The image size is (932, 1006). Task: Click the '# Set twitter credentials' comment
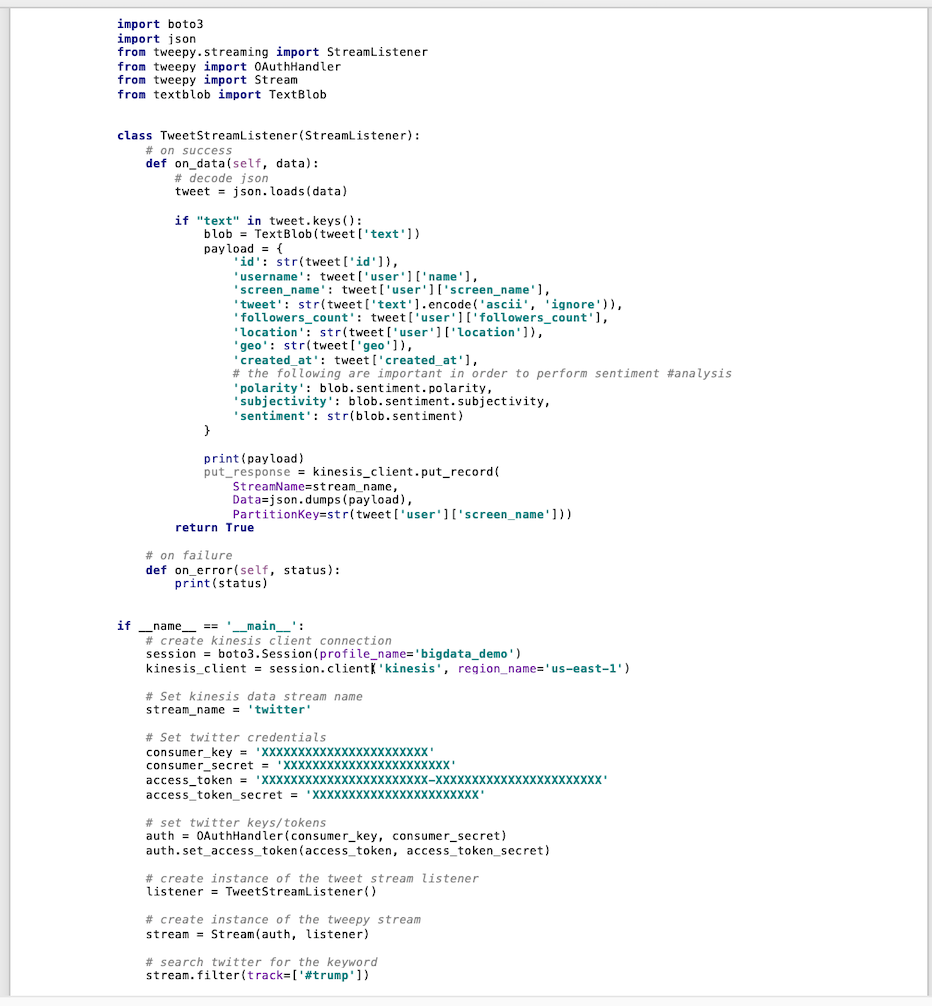(236, 738)
